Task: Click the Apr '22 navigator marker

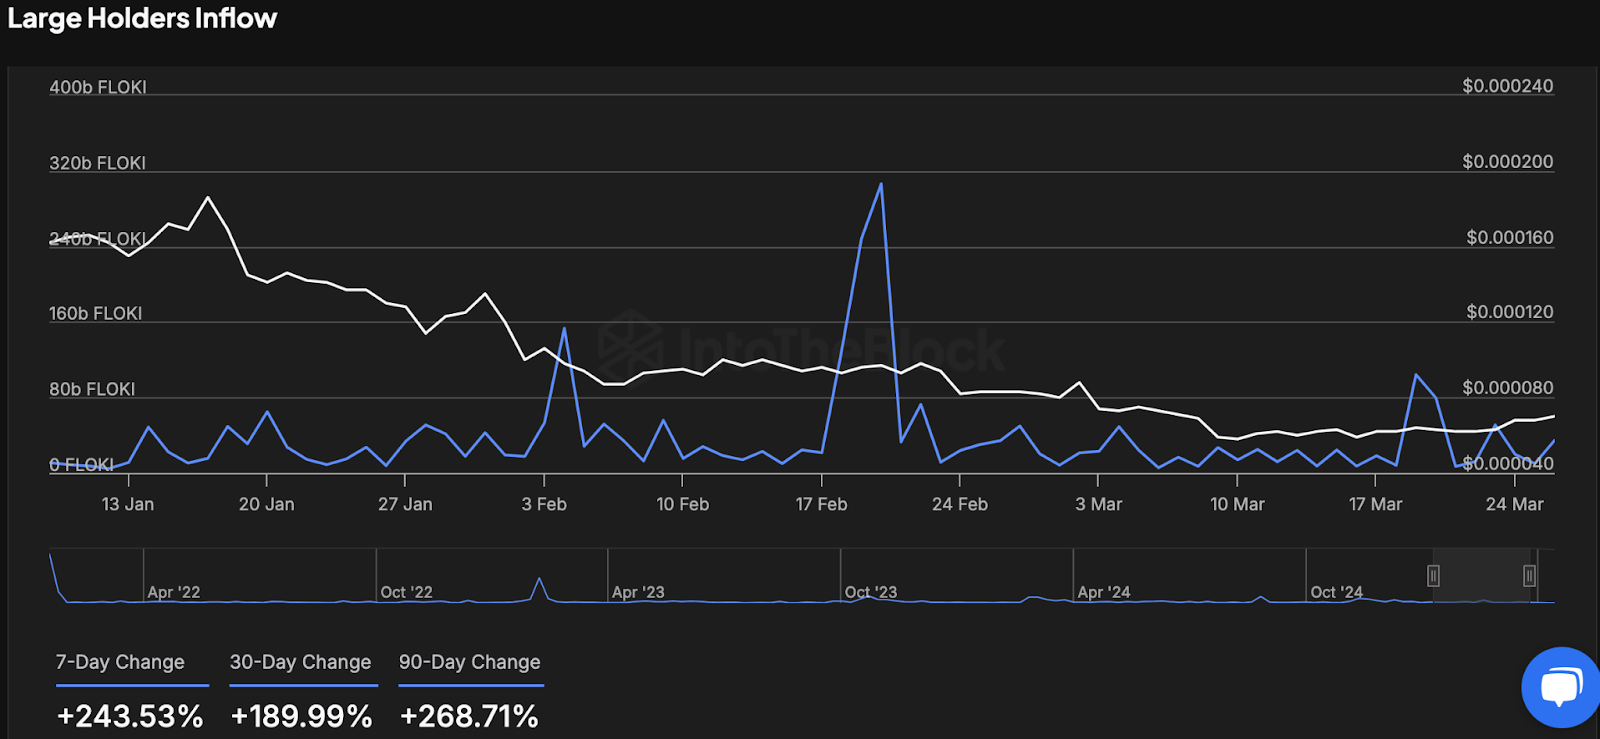Action: pyautogui.click(x=174, y=592)
